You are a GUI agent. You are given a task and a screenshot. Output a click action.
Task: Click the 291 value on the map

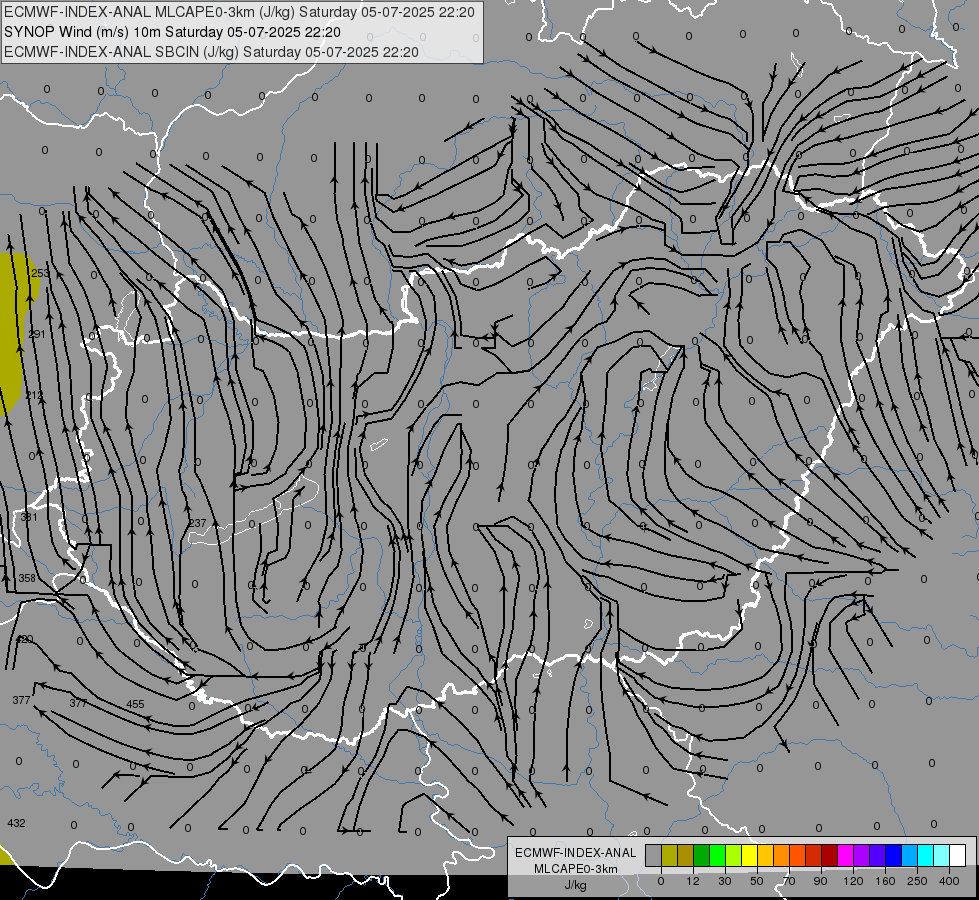point(37,334)
